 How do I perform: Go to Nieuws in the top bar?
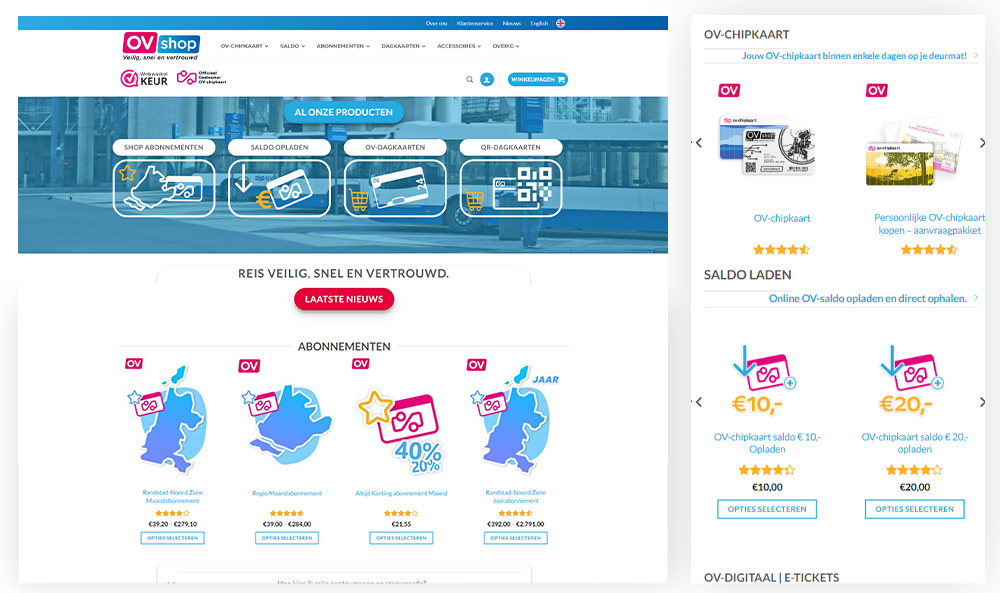[512, 23]
